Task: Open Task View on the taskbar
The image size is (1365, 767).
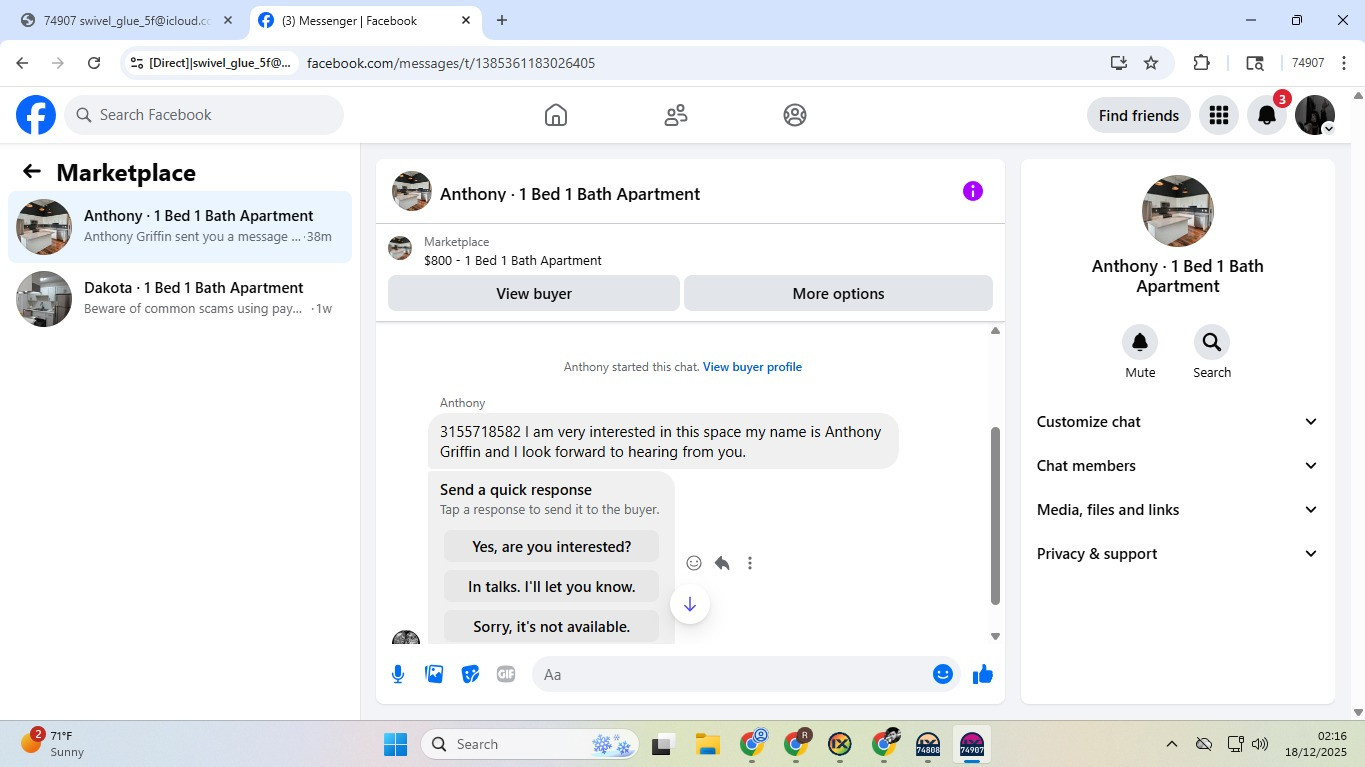Action: point(662,744)
